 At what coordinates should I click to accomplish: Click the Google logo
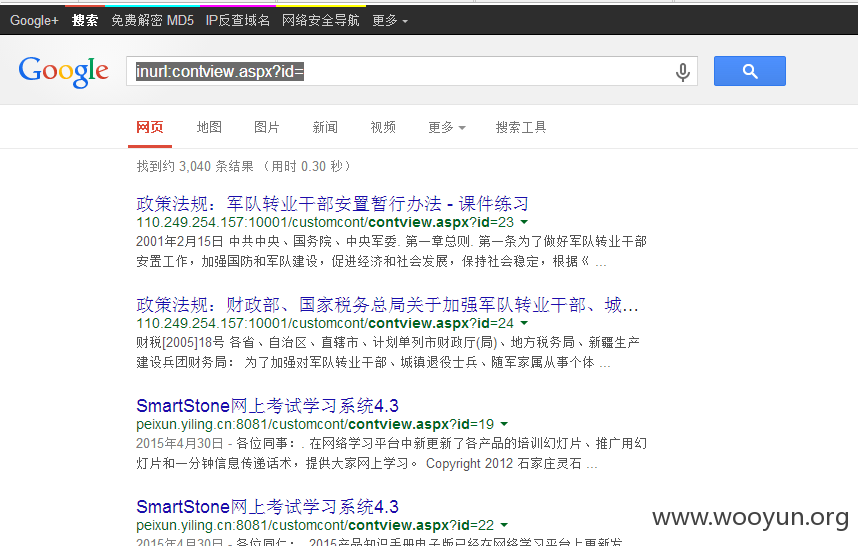63,71
